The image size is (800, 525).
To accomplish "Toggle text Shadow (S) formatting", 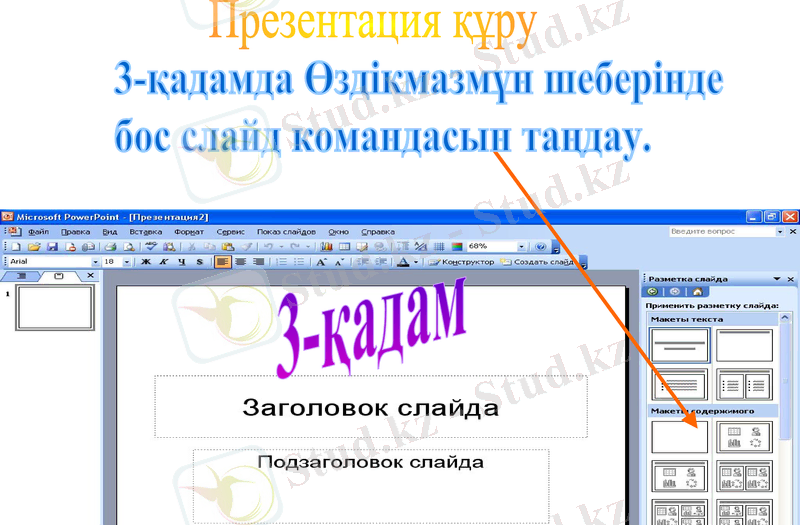I will coord(199,262).
